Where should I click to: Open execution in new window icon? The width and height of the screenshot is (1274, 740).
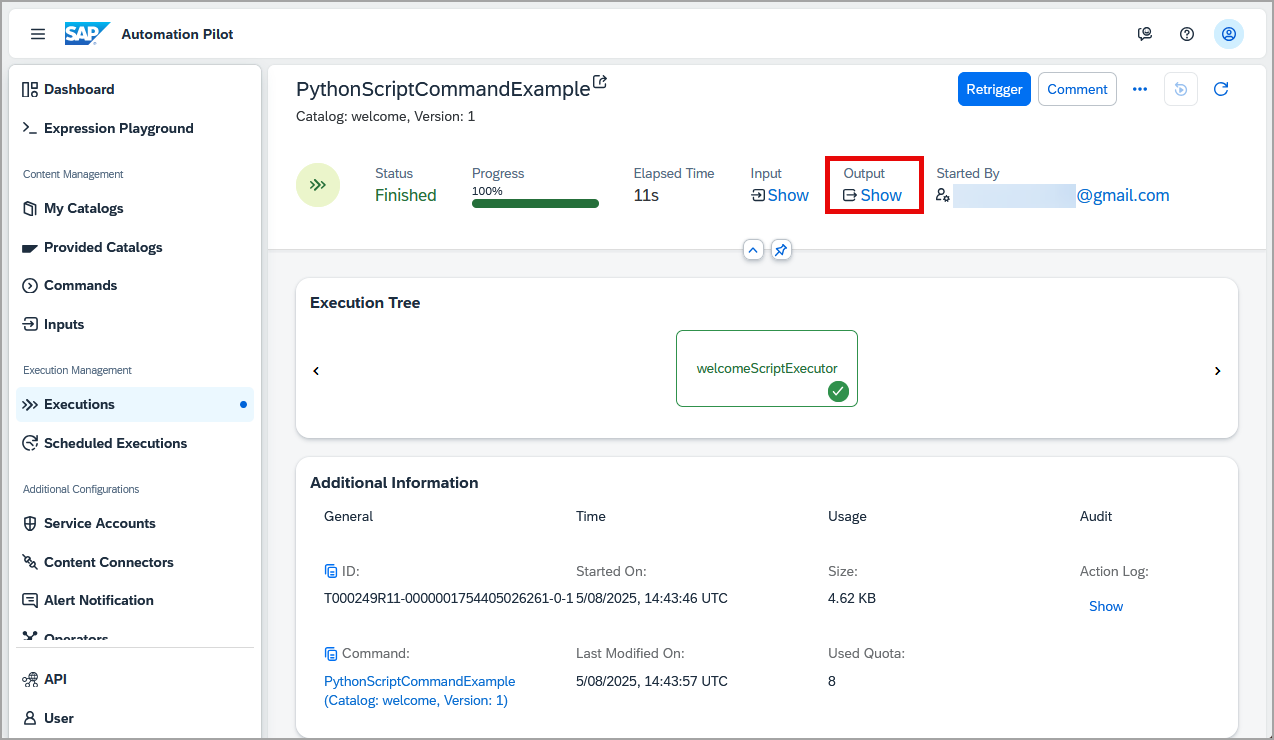600,82
